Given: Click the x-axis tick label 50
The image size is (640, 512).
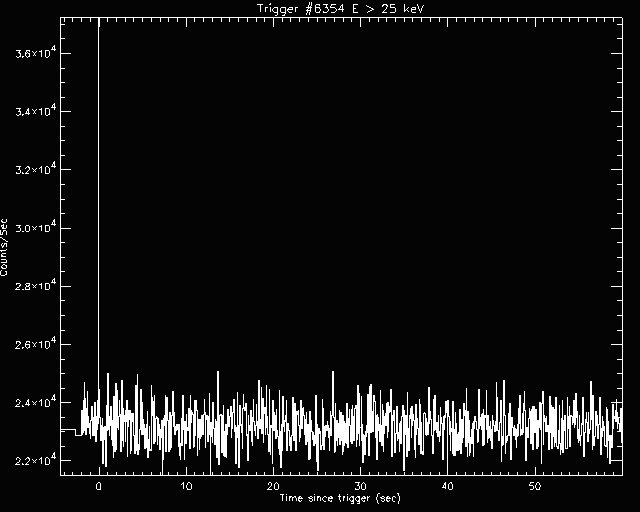Looking at the screenshot, I should tap(535, 486).
